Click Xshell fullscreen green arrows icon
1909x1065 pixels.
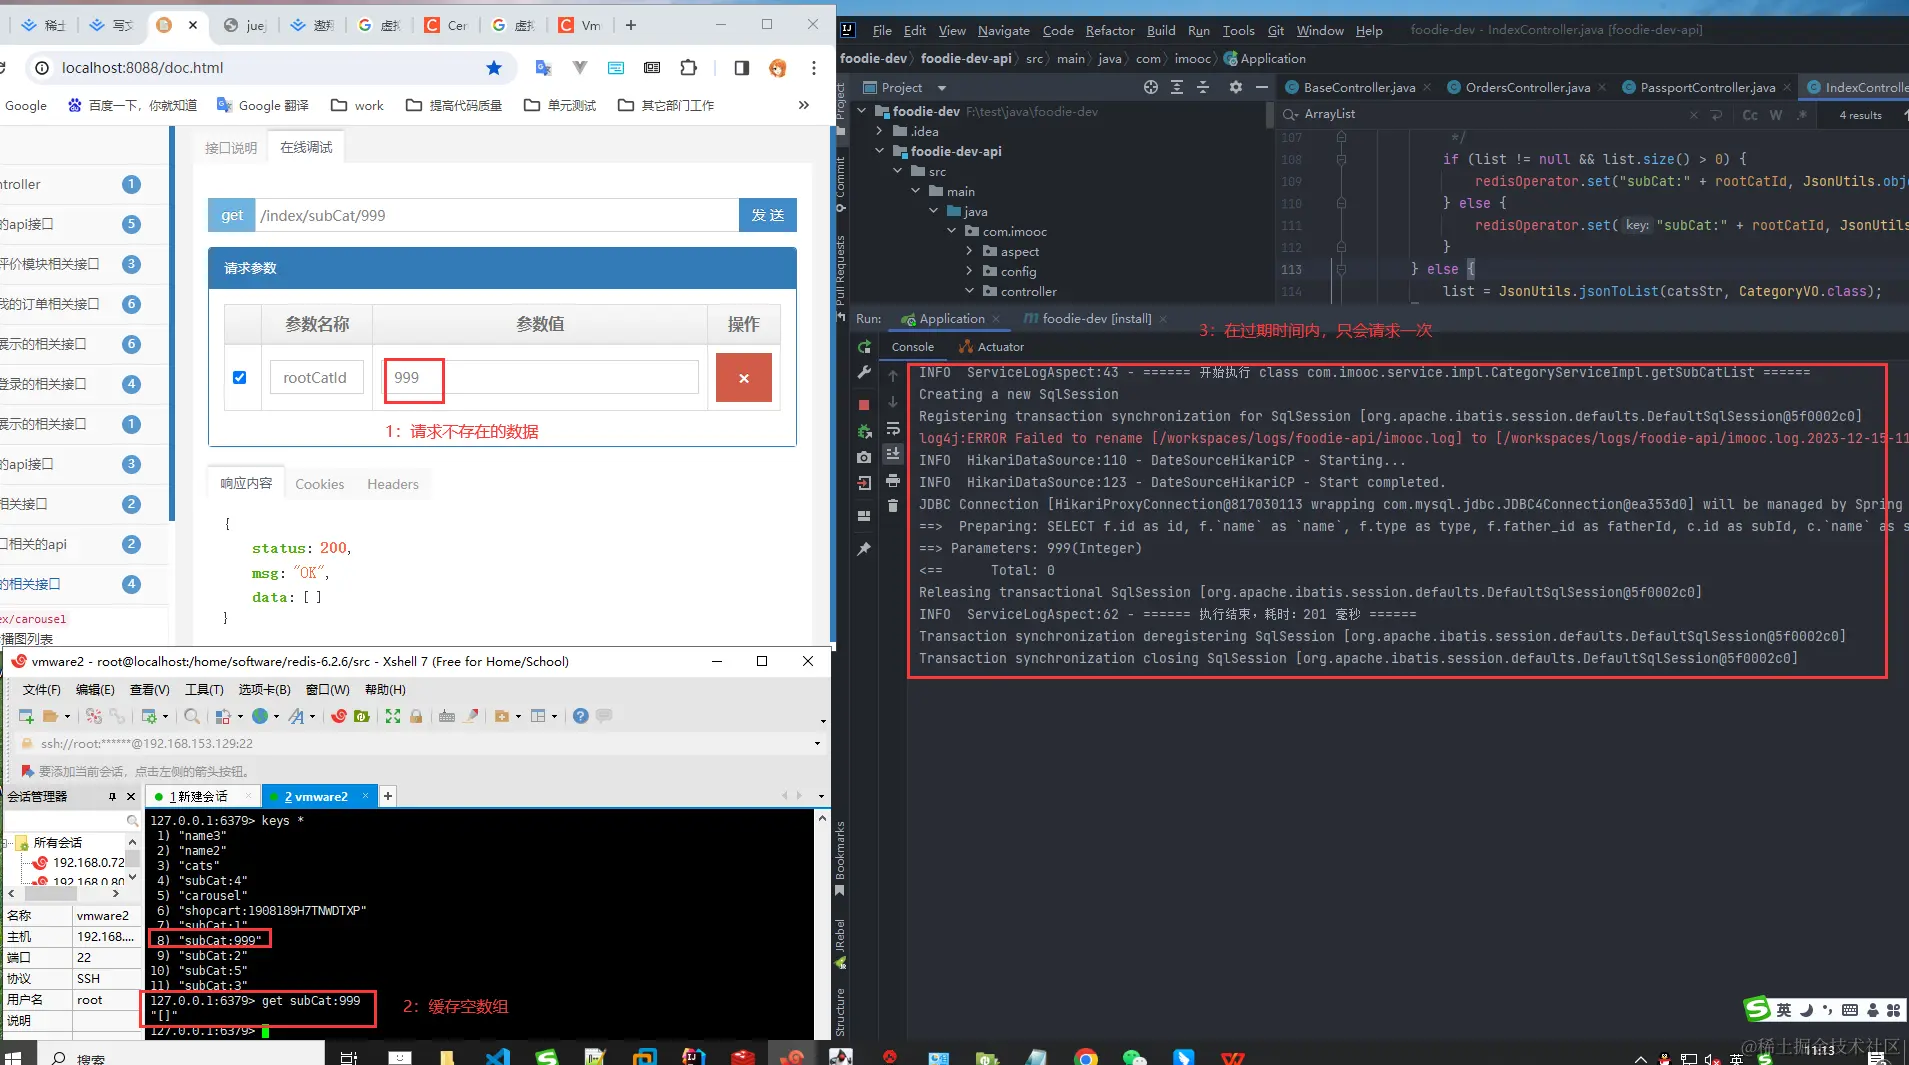pyautogui.click(x=393, y=716)
